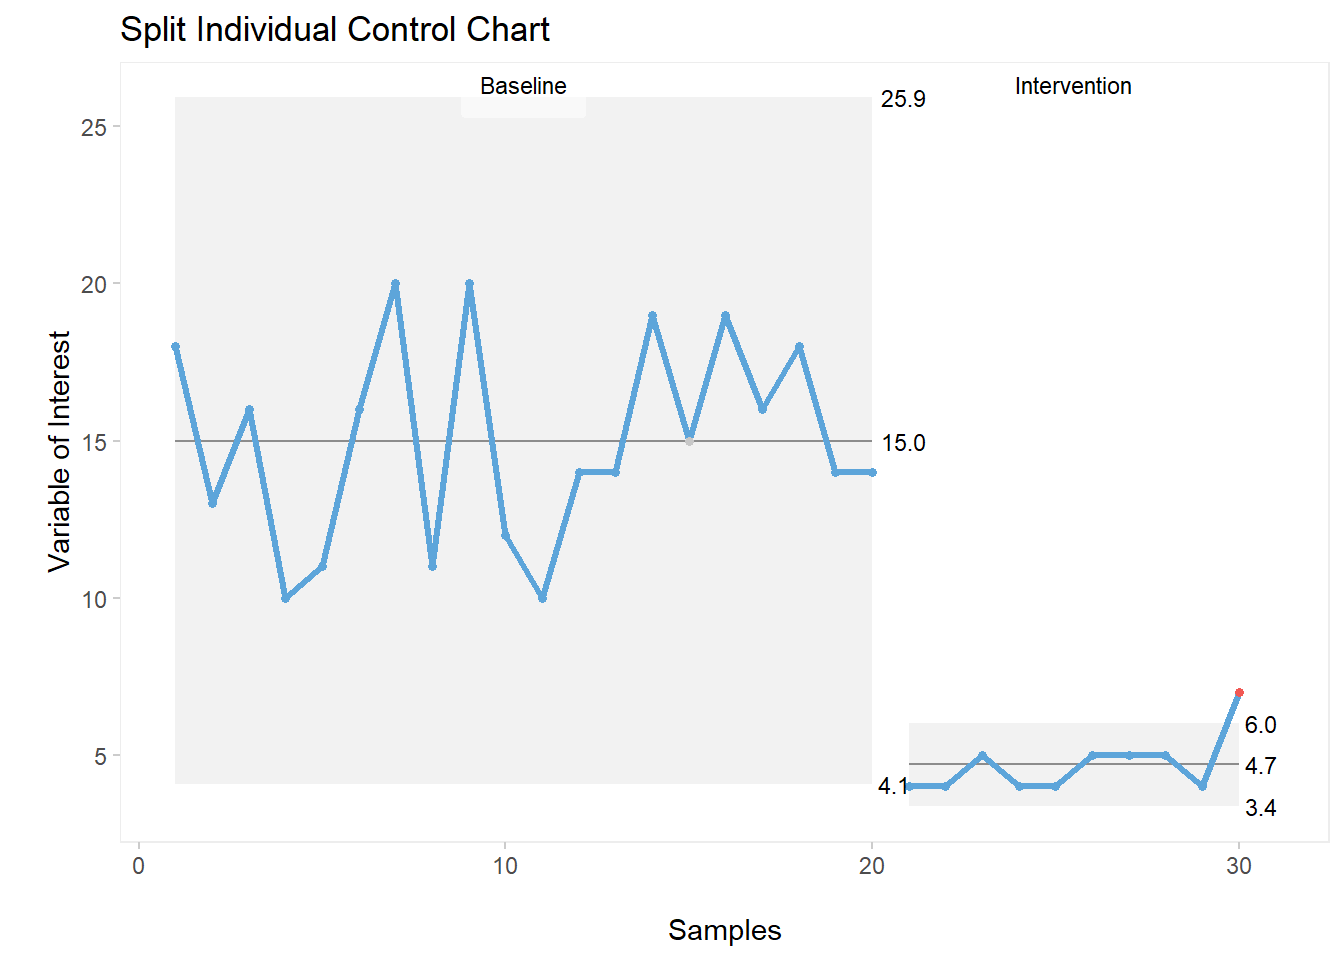Click the 25.9 upper control limit label

tap(903, 99)
